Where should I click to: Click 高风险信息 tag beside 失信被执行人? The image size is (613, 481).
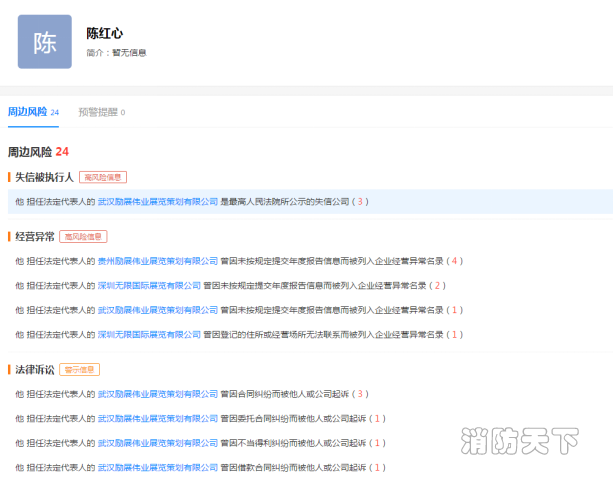tap(104, 177)
